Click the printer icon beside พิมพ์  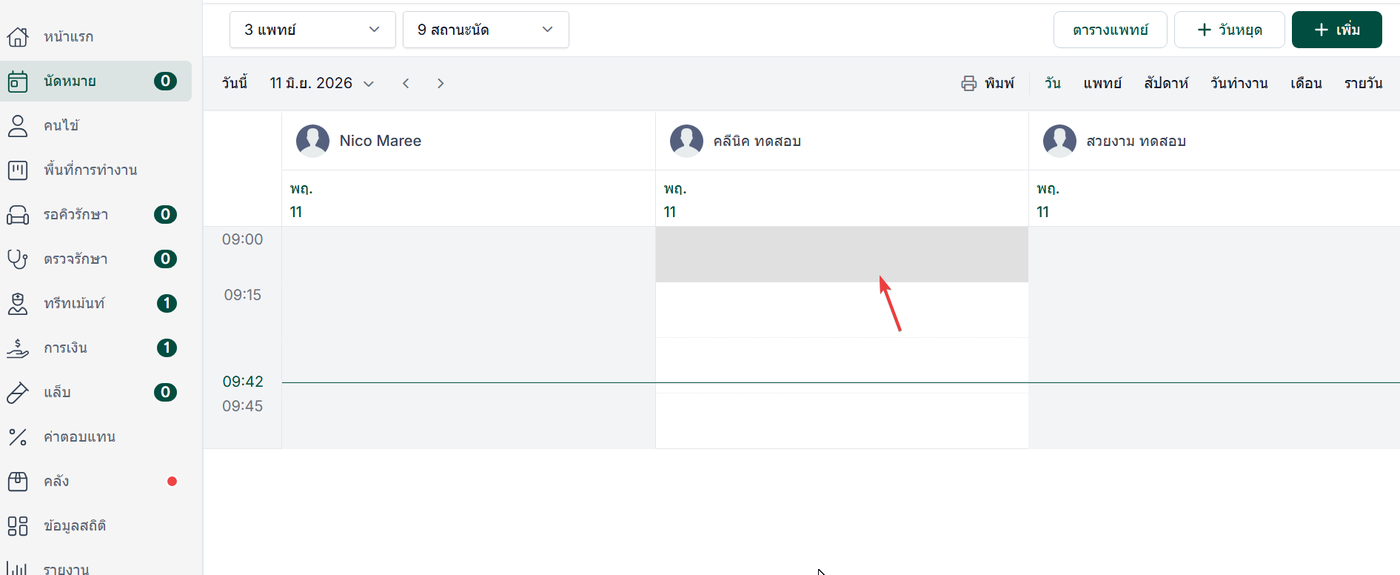(x=968, y=83)
